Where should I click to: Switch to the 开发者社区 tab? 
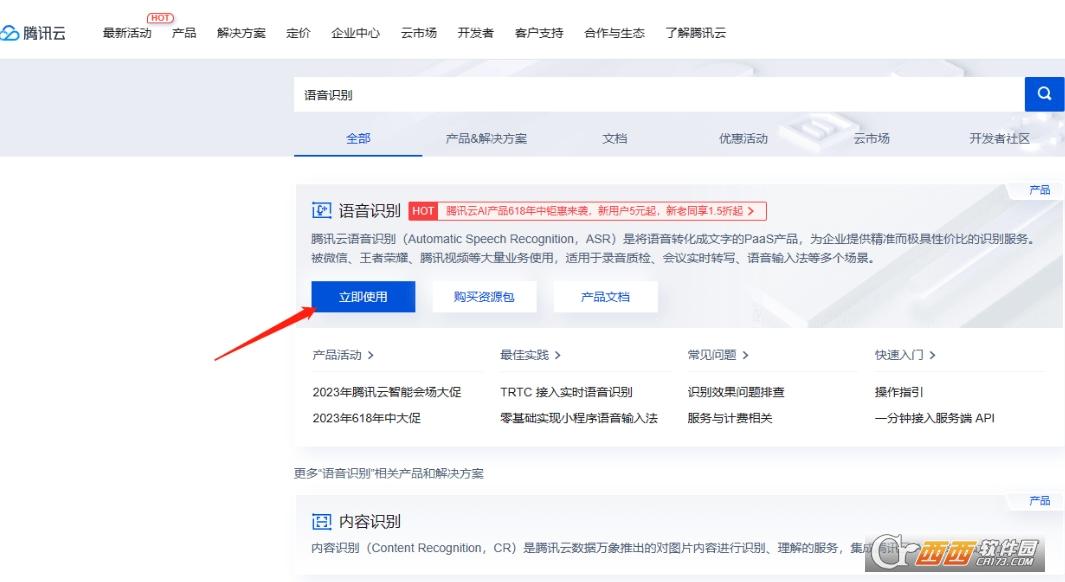pyautogui.click(x=999, y=139)
